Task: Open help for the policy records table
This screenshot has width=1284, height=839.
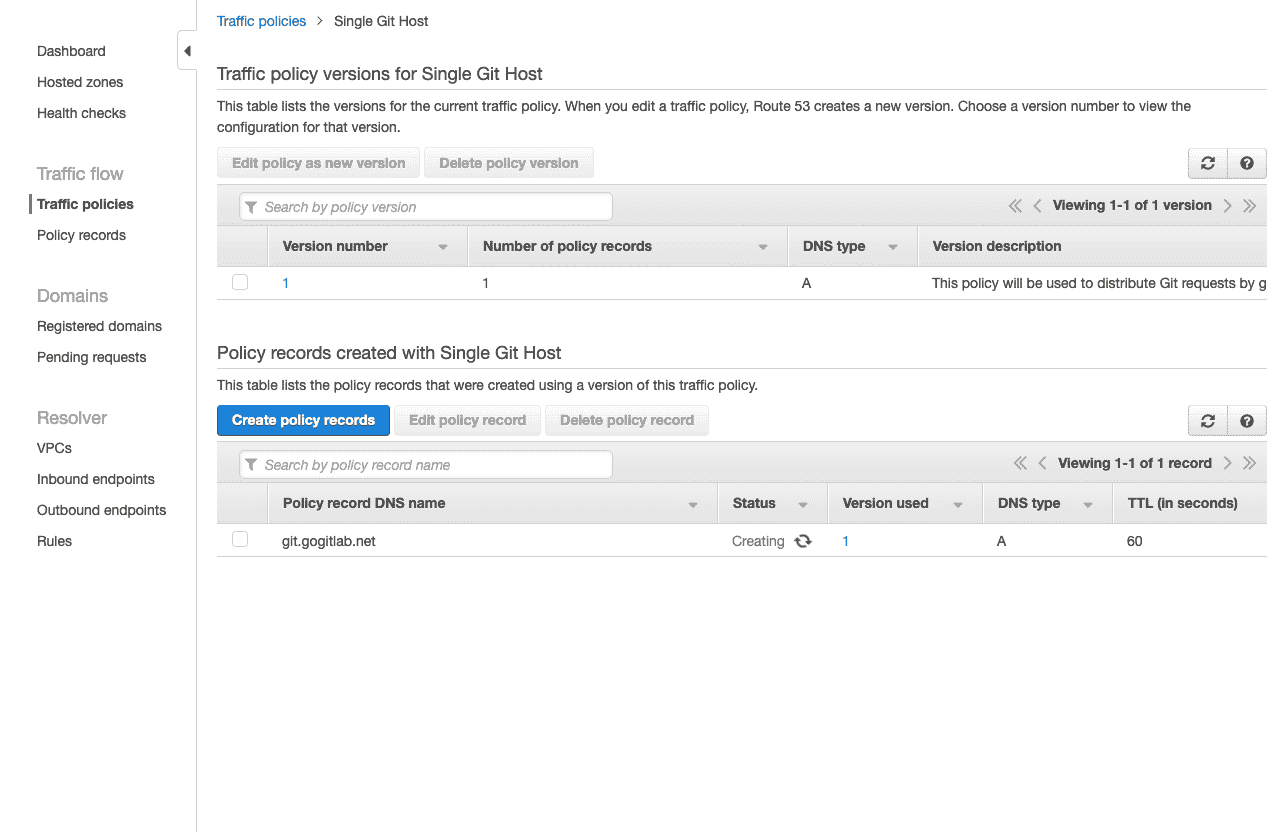Action: pyautogui.click(x=1246, y=420)
